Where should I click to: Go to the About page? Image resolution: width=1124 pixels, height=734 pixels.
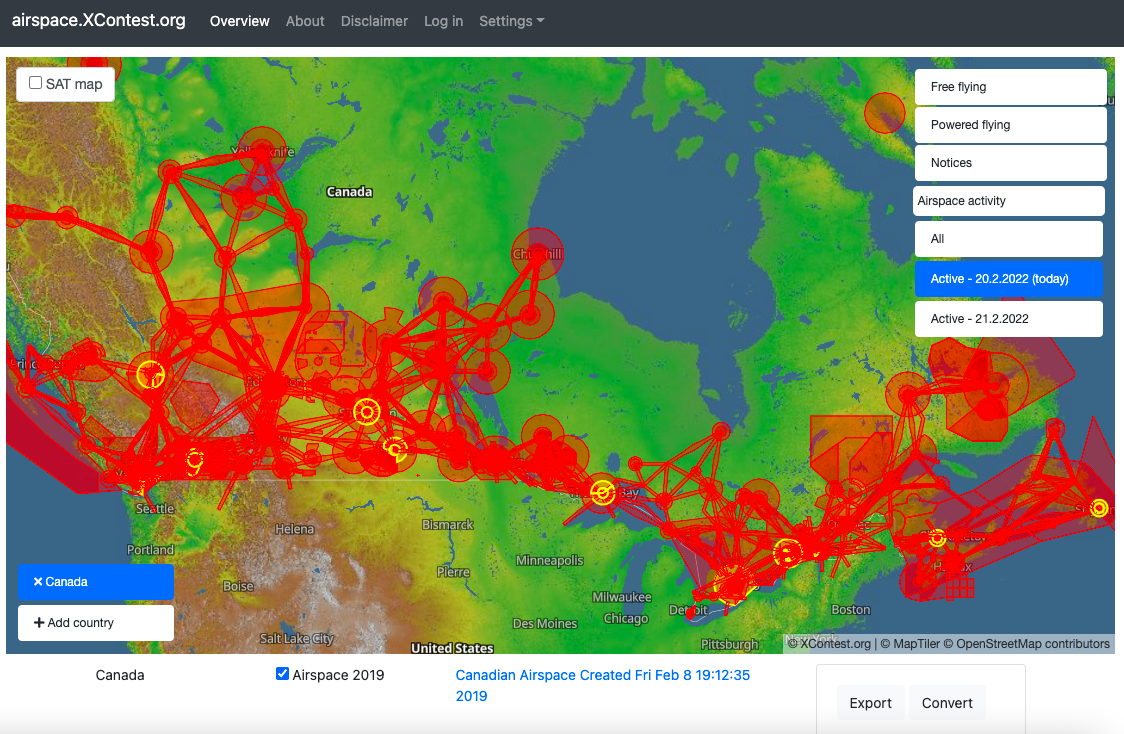pyautogui.click(x=305, y=22)
